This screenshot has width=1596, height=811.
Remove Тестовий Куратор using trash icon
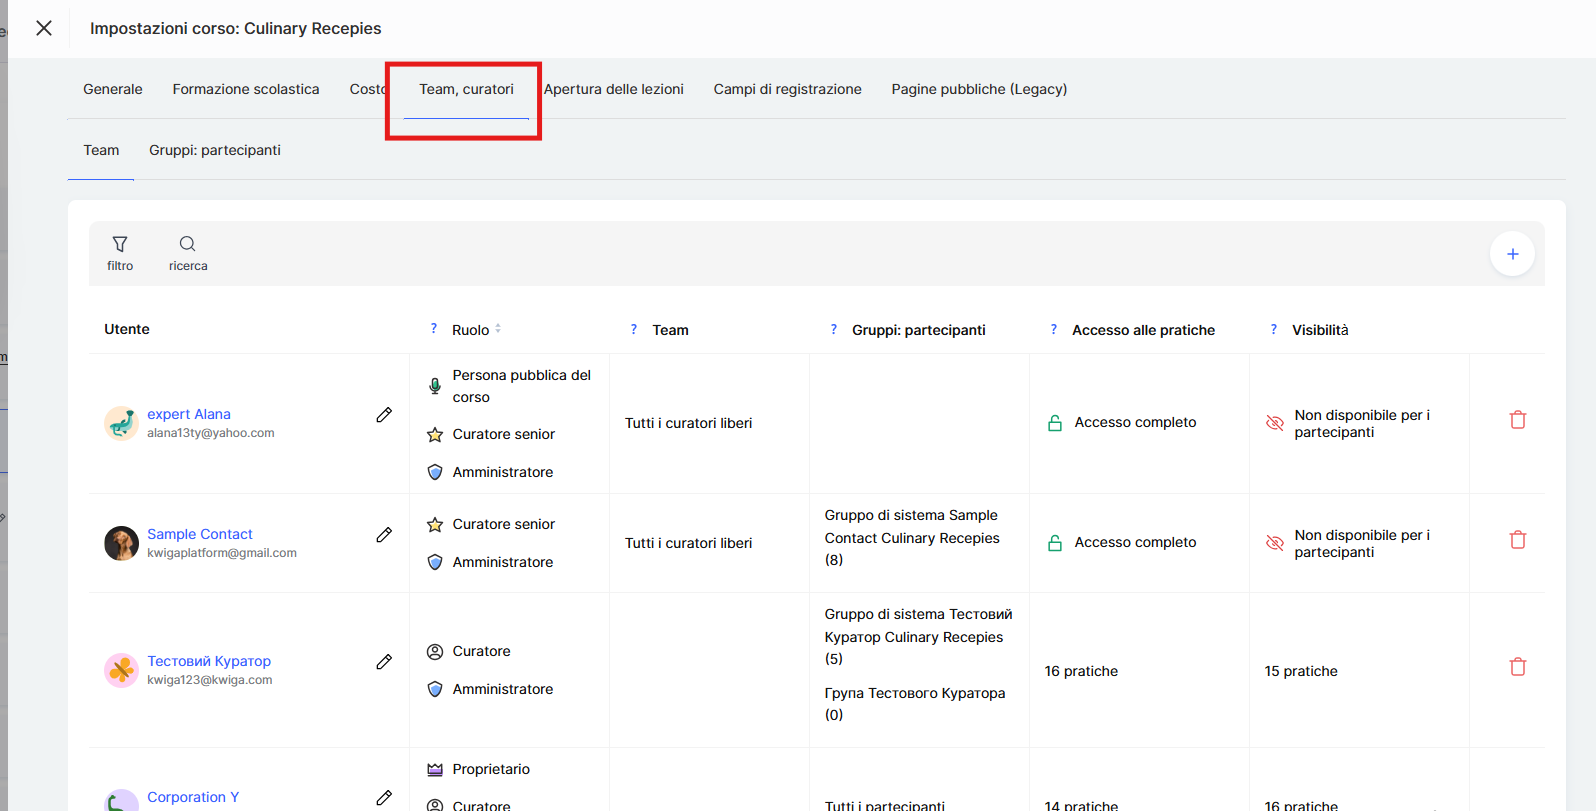pos(1517,667)
